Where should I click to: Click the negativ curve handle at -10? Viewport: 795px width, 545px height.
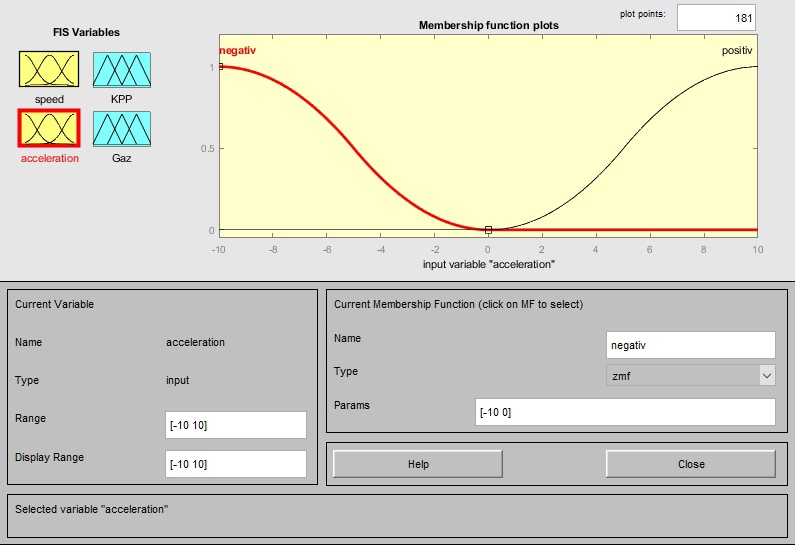220,66
